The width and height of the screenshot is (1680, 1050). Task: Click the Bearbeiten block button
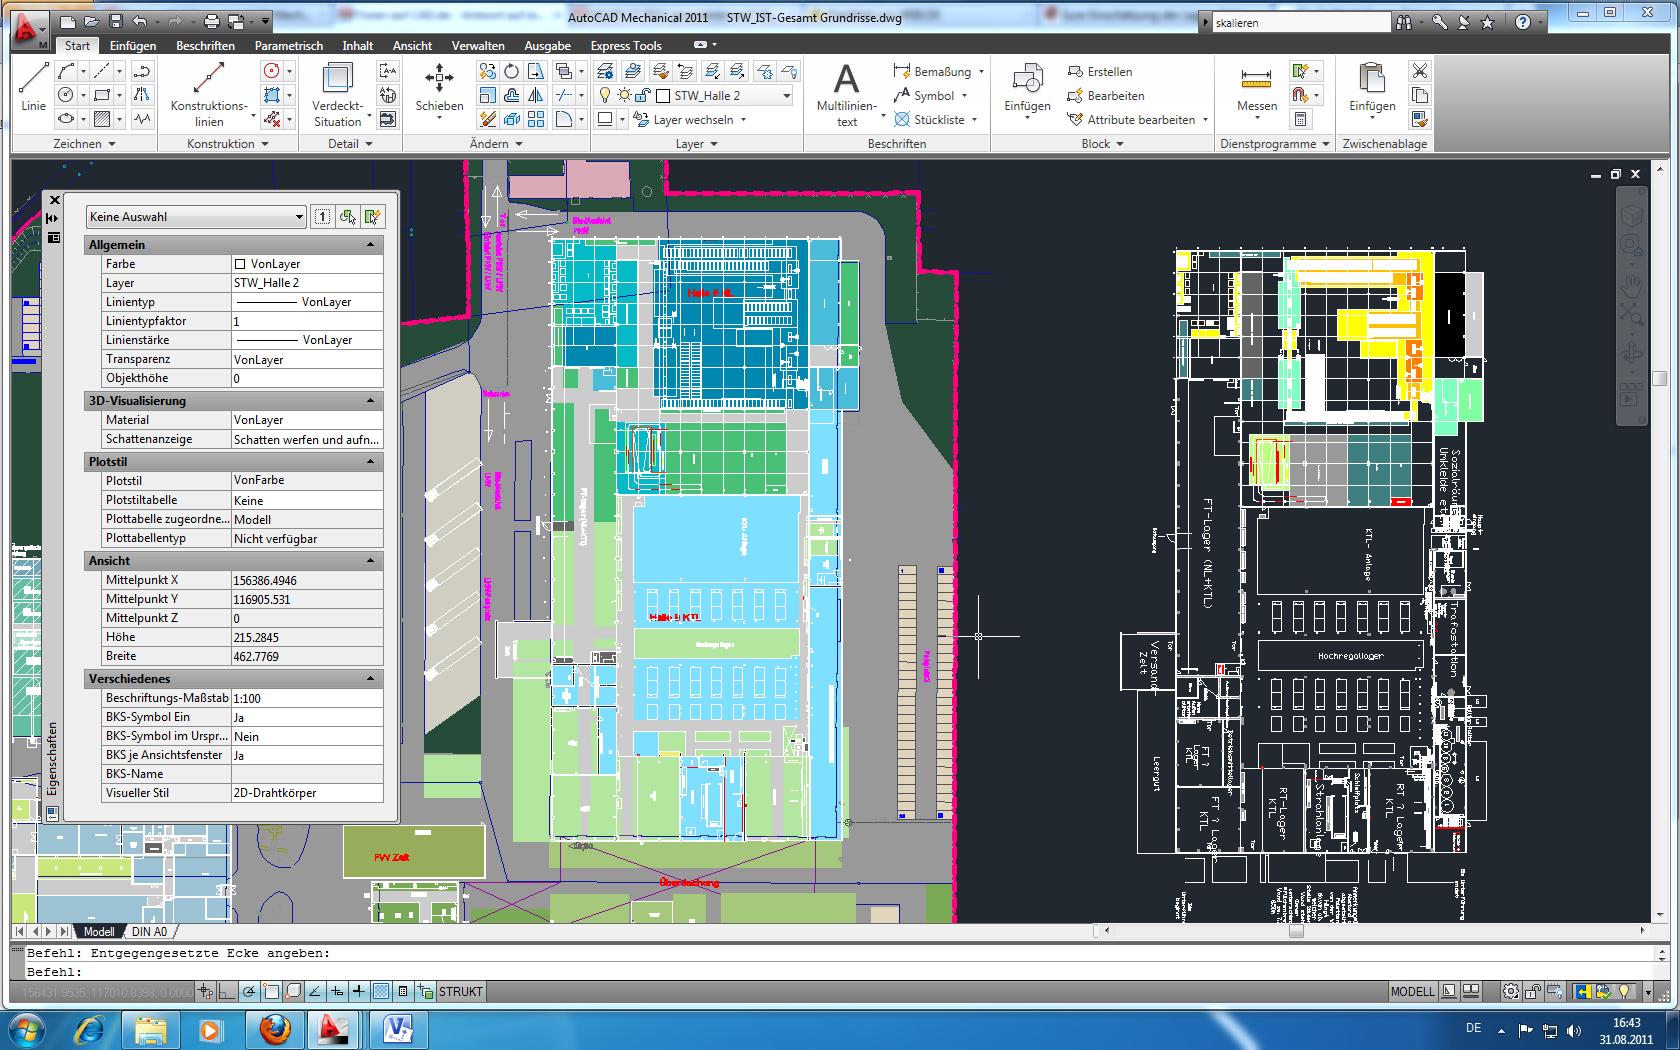1106,96
